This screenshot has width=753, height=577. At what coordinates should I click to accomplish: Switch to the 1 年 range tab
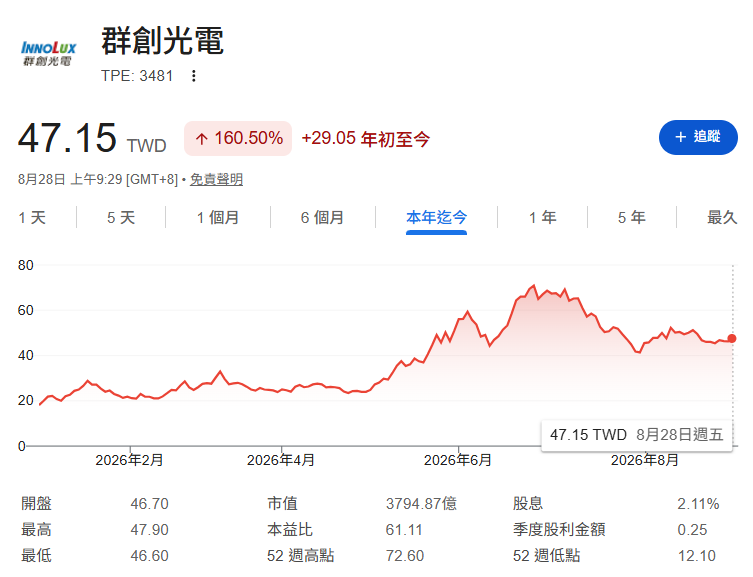[x=543, y=217]
